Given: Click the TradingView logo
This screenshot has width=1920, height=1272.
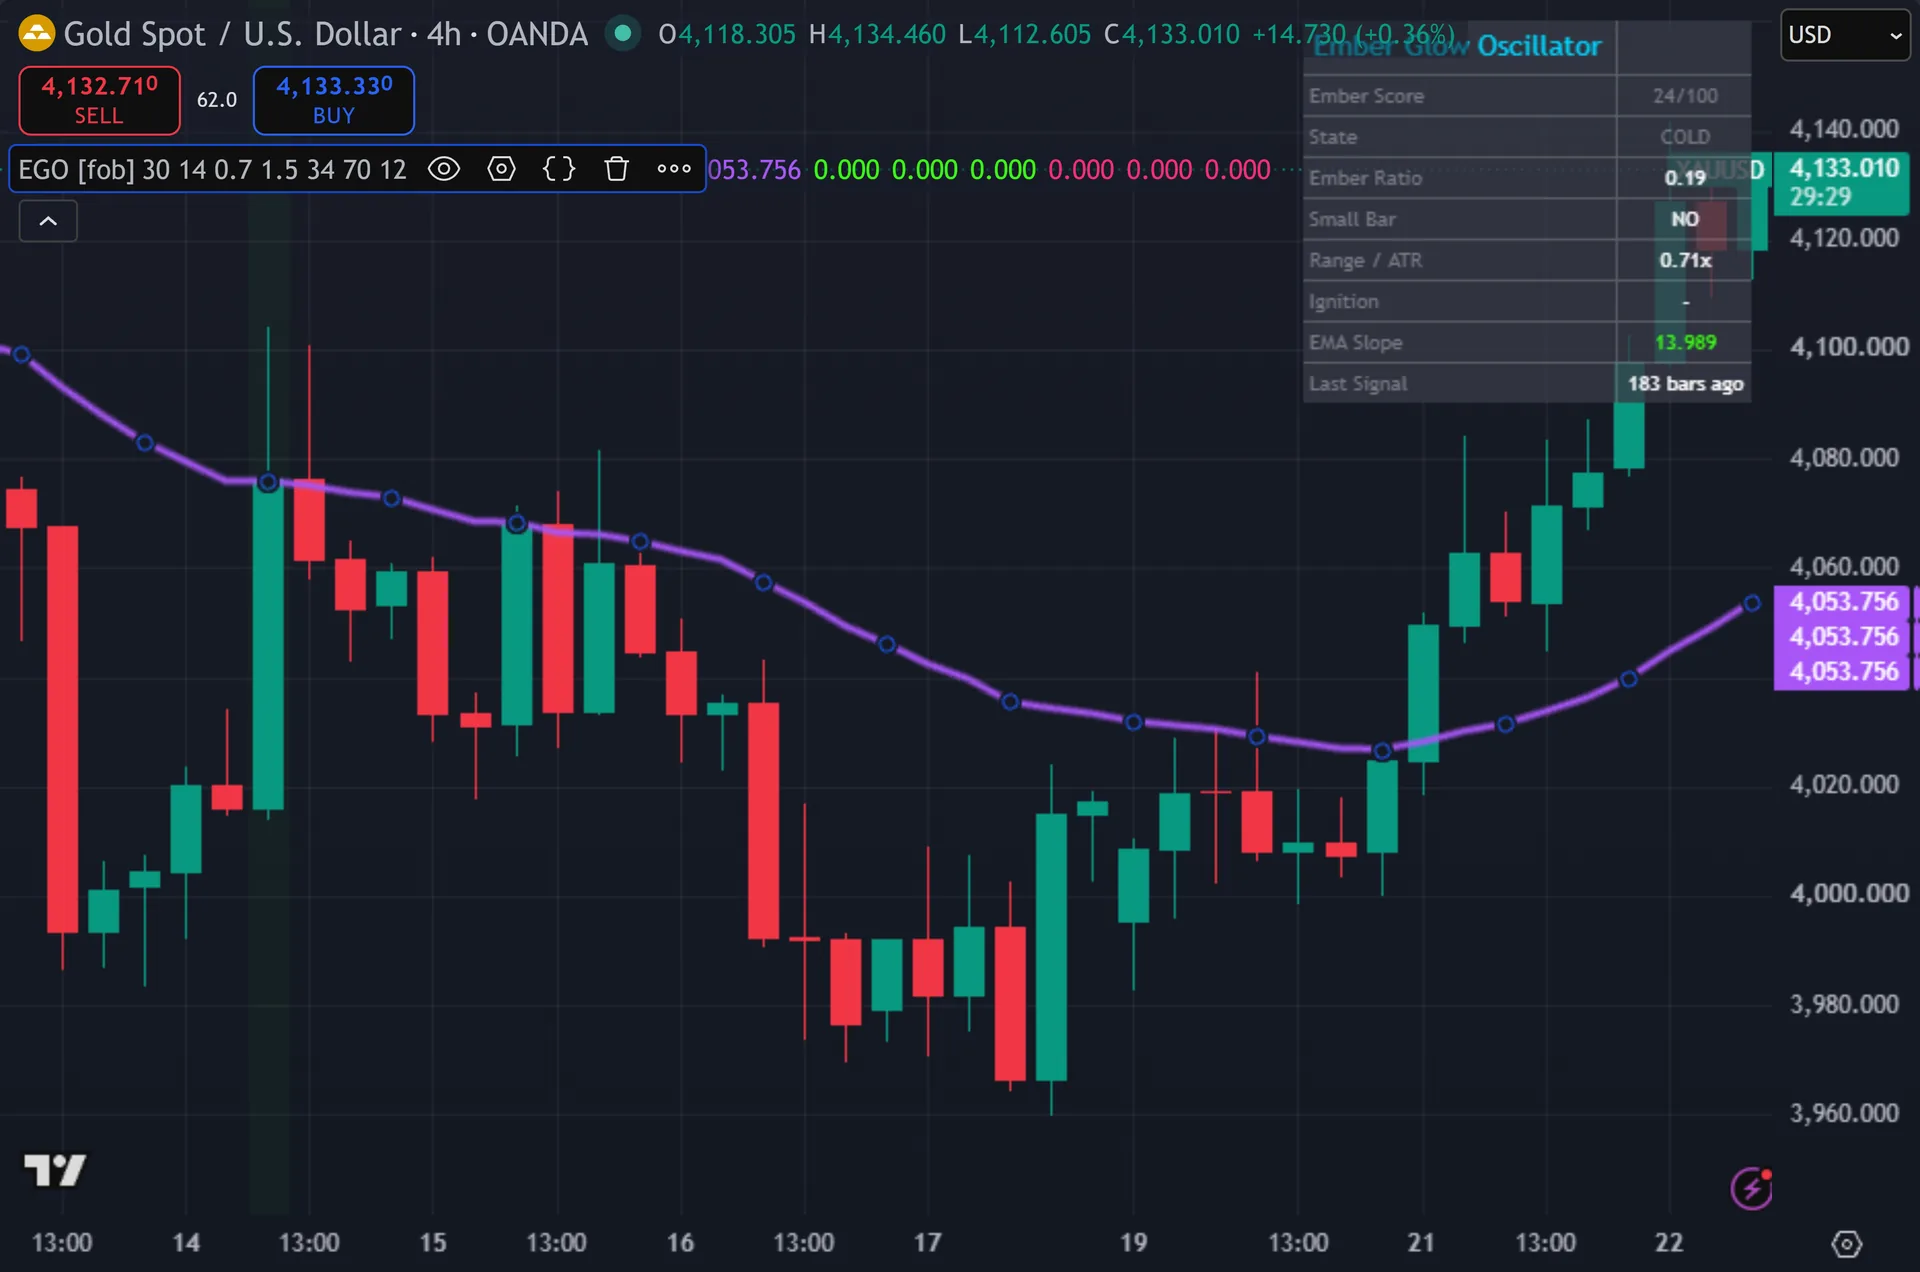Looking at the screenshot, I should (x=55, y=1170).
